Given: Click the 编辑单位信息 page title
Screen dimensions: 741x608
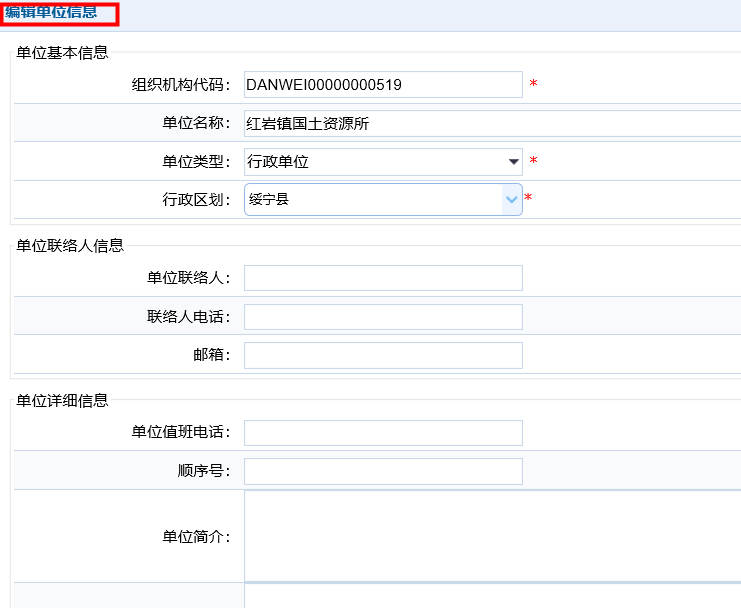Looking at the screenshot, I should [52, 12].
